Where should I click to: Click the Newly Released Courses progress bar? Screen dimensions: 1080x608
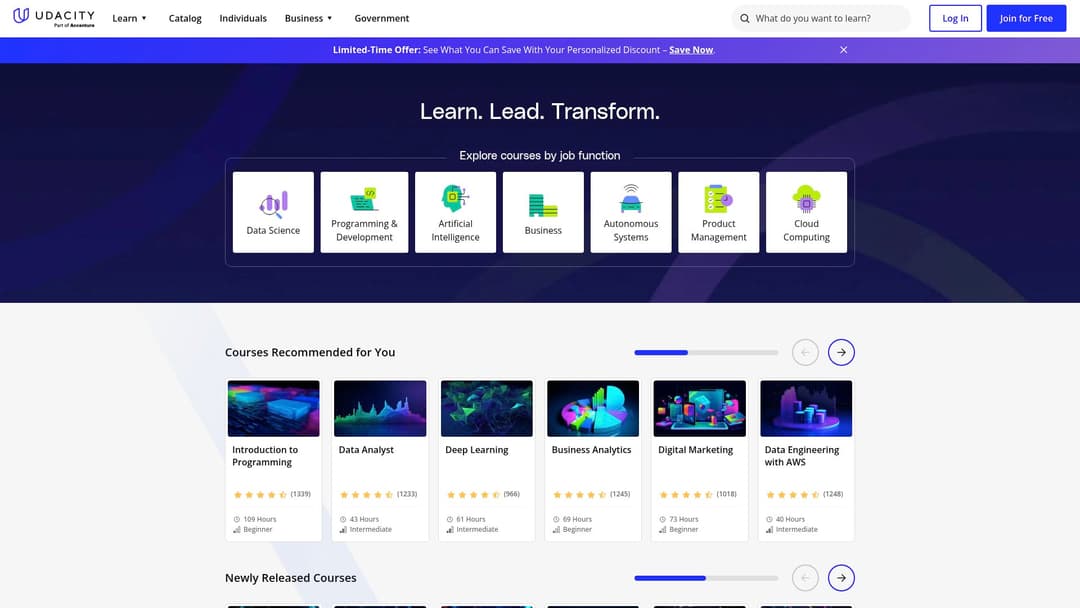pyautogui.click(x=706, y=578)
